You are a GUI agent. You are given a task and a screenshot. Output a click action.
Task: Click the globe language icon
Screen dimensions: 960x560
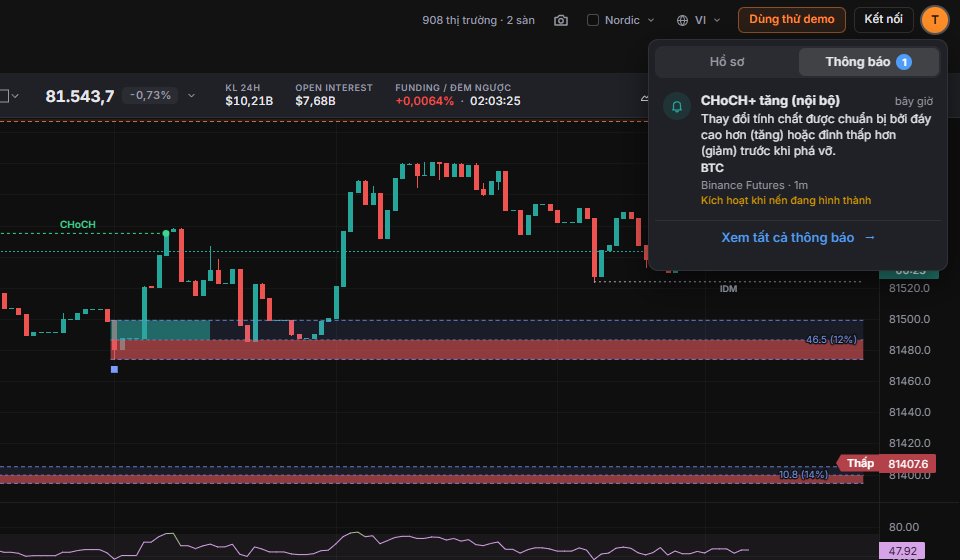682,21
